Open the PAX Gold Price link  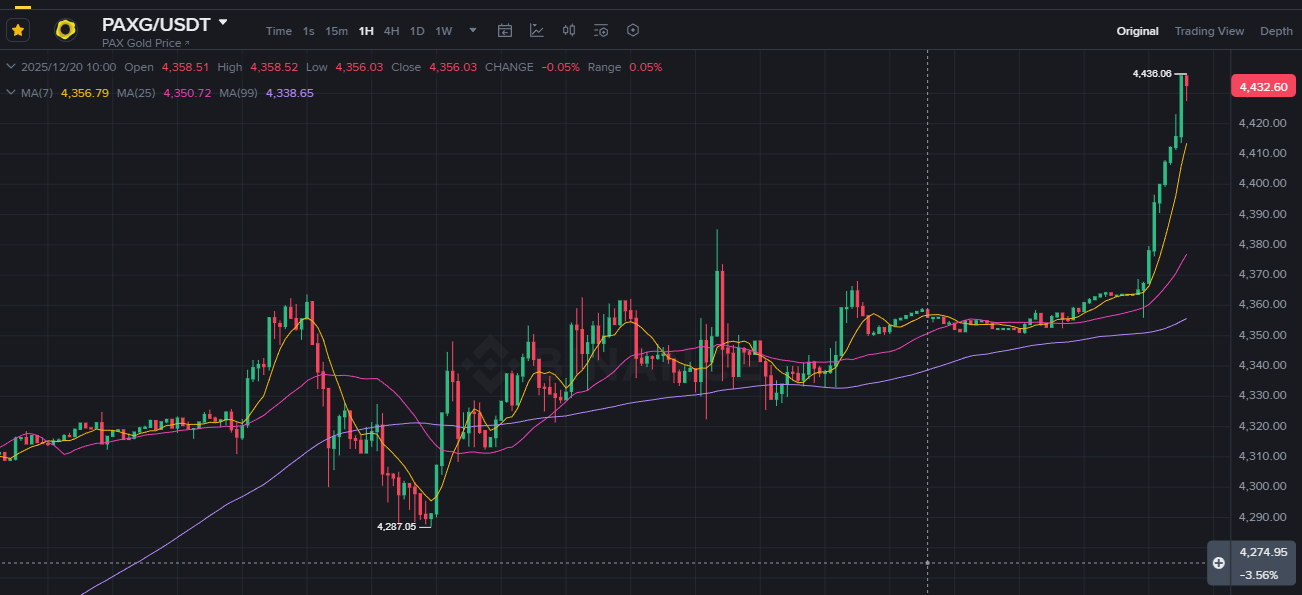tap(145, 43)
